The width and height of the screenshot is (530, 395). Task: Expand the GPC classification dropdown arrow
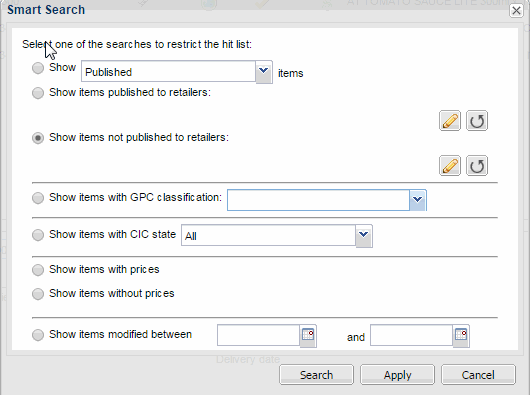418,200
